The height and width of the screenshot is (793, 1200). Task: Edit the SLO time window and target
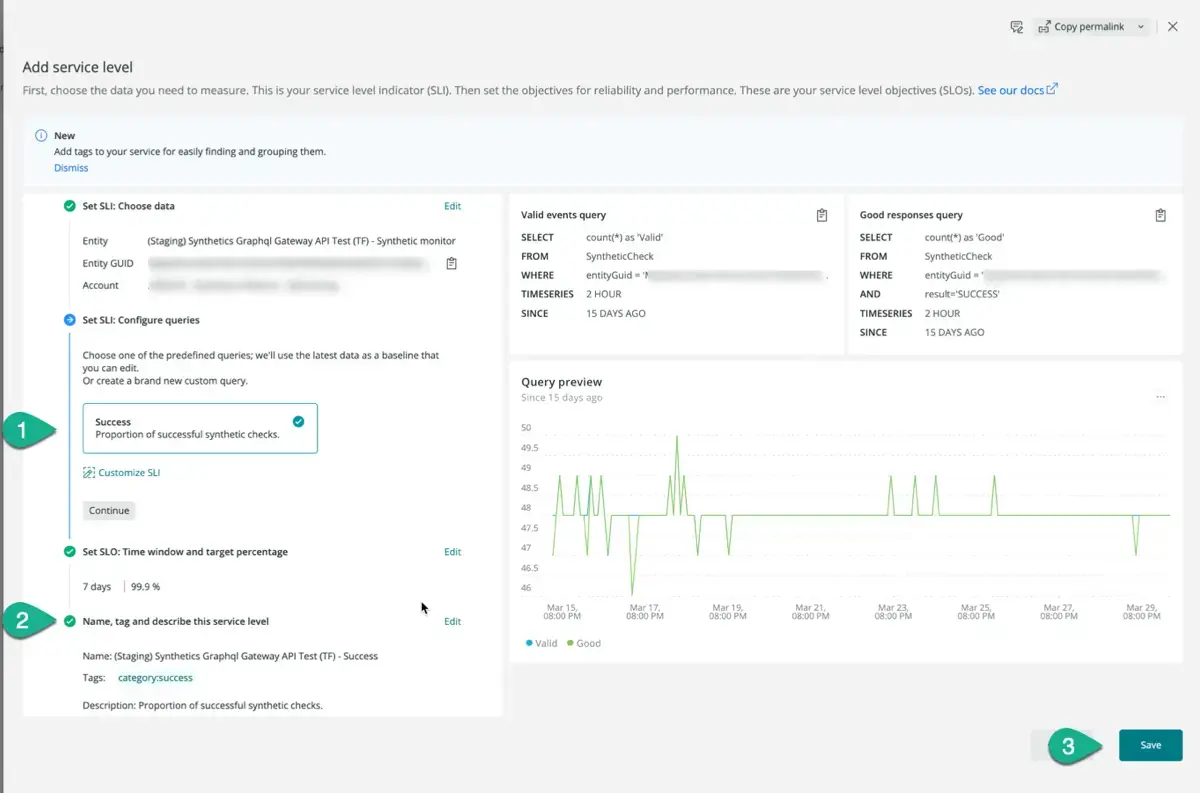452,552
